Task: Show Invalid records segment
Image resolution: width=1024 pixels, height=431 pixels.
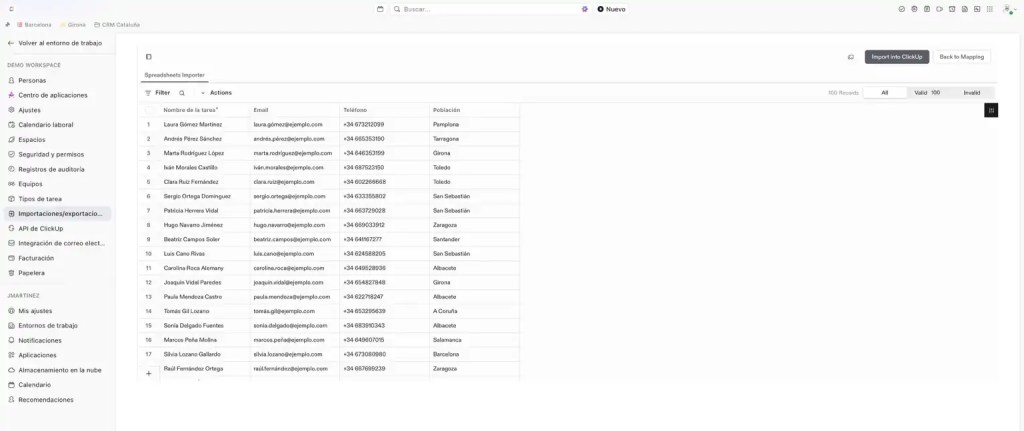Action: pos(972,93)
